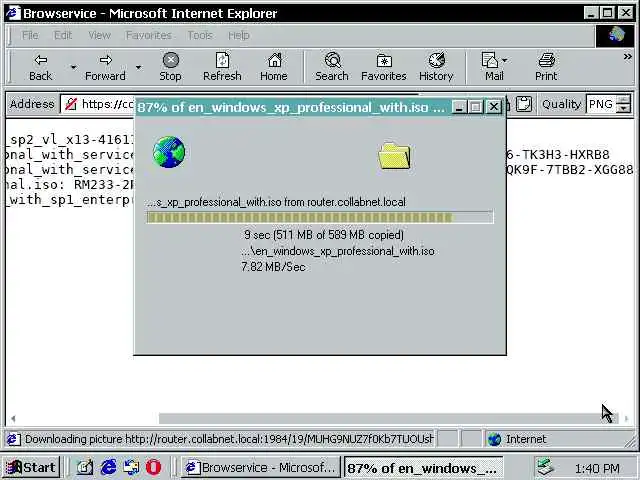Click '9 sec (511 MB of 589 MB copied)' text
This screenshot has height=480, width=640.
click(324, 235)
